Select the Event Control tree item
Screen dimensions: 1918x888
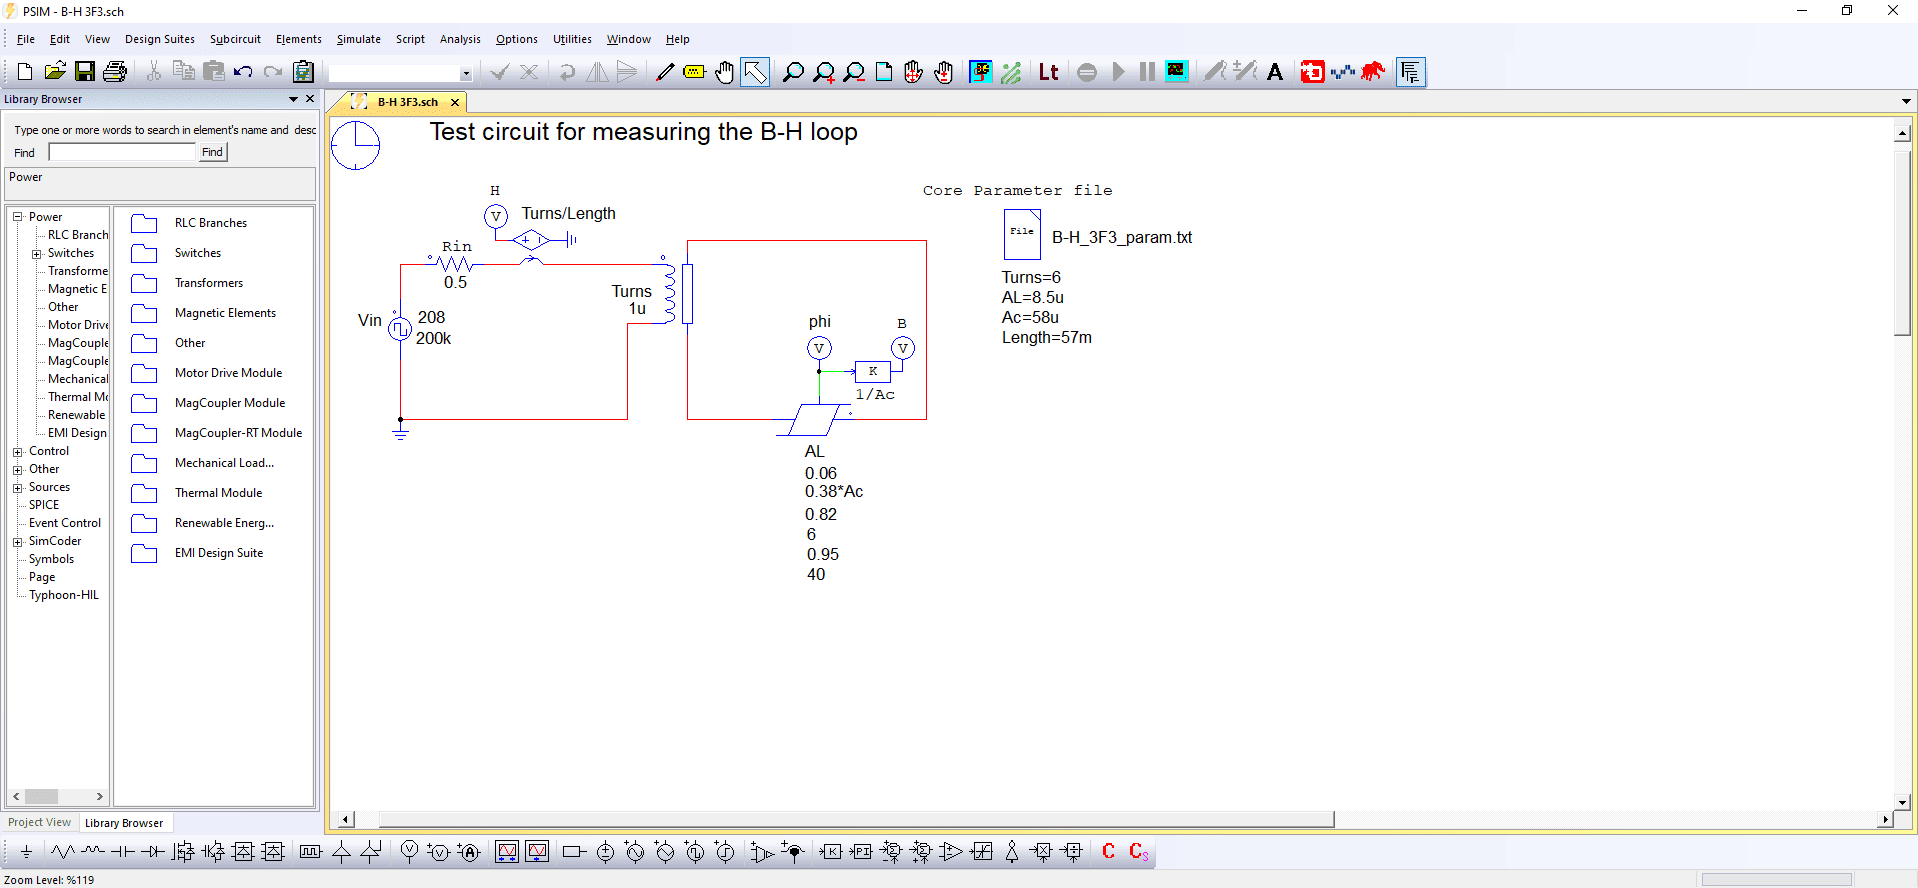[x=65, y=523]
